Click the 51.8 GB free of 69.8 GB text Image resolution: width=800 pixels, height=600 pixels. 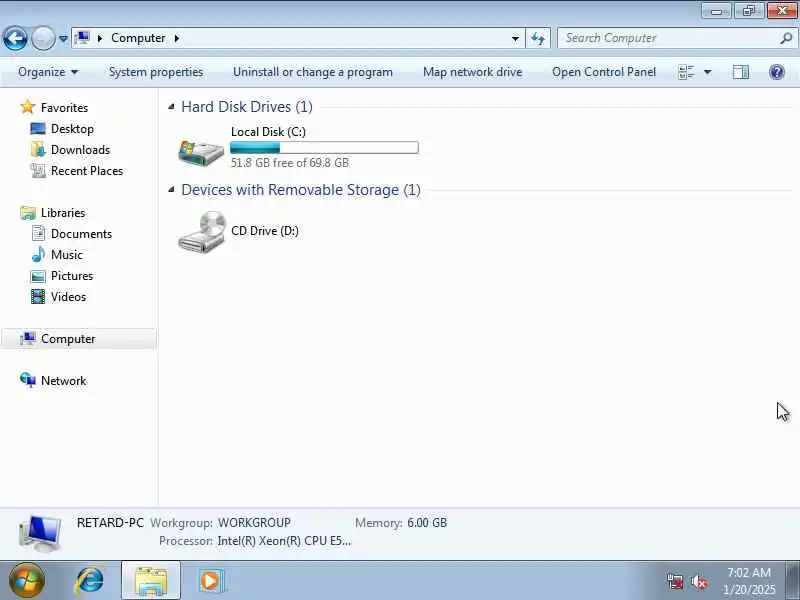(290, 163)
